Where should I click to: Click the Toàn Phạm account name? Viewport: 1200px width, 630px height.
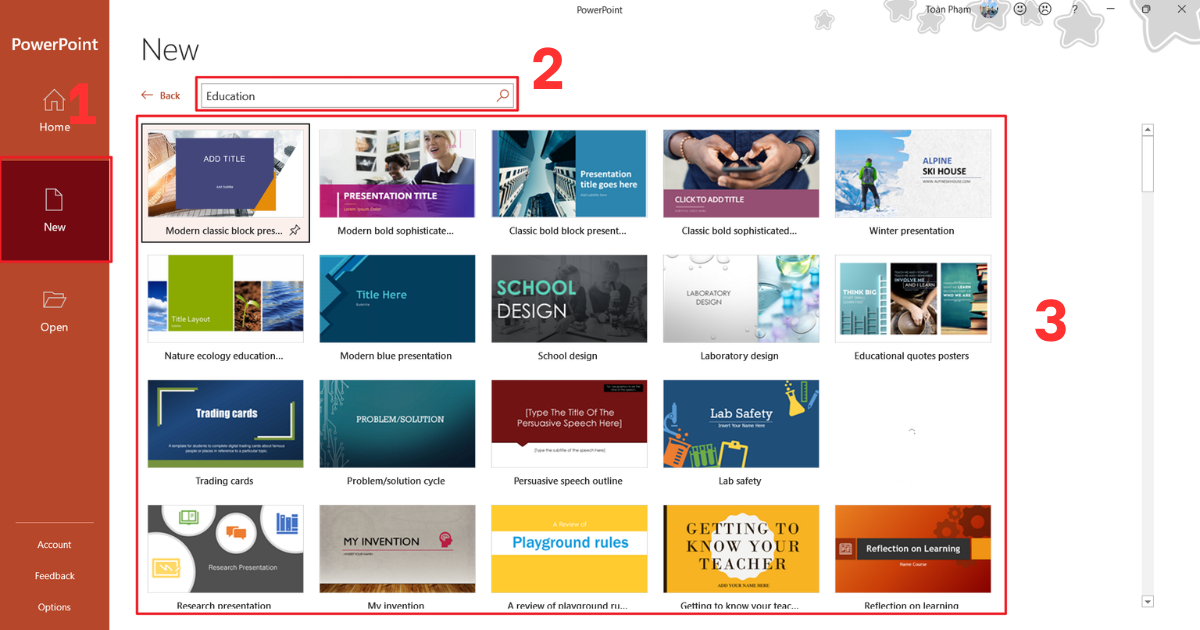click(x=949, y=10)
